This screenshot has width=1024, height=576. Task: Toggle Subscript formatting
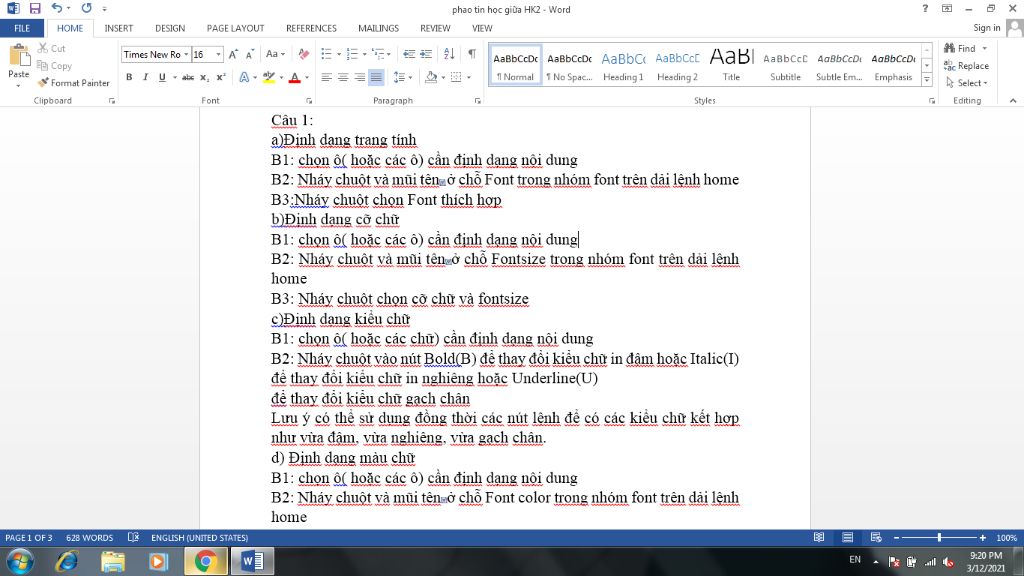click(x=204, y=77)
